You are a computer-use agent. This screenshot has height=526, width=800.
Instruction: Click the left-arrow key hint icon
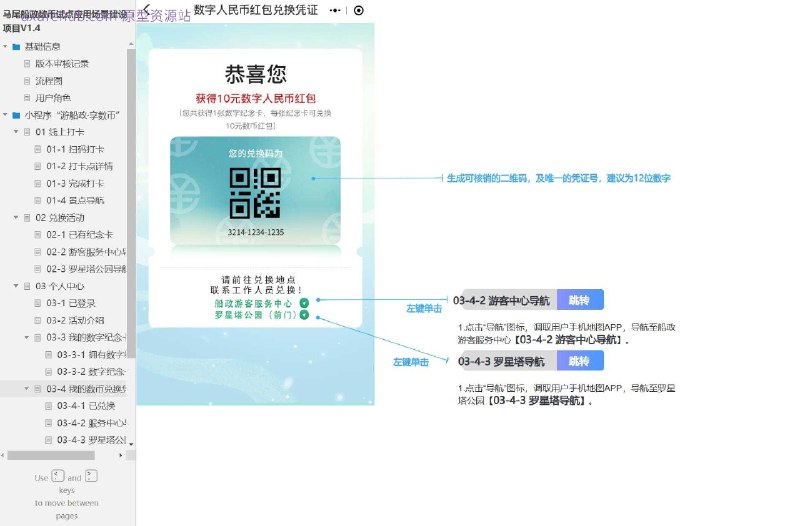58,476
